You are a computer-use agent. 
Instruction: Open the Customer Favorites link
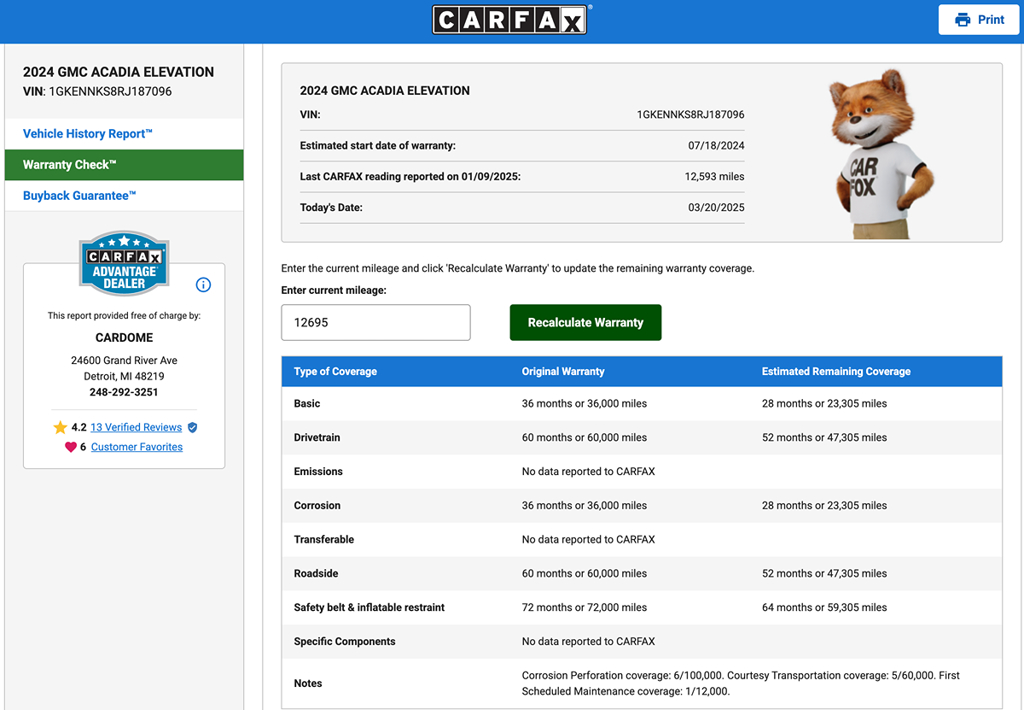point(137,447)
